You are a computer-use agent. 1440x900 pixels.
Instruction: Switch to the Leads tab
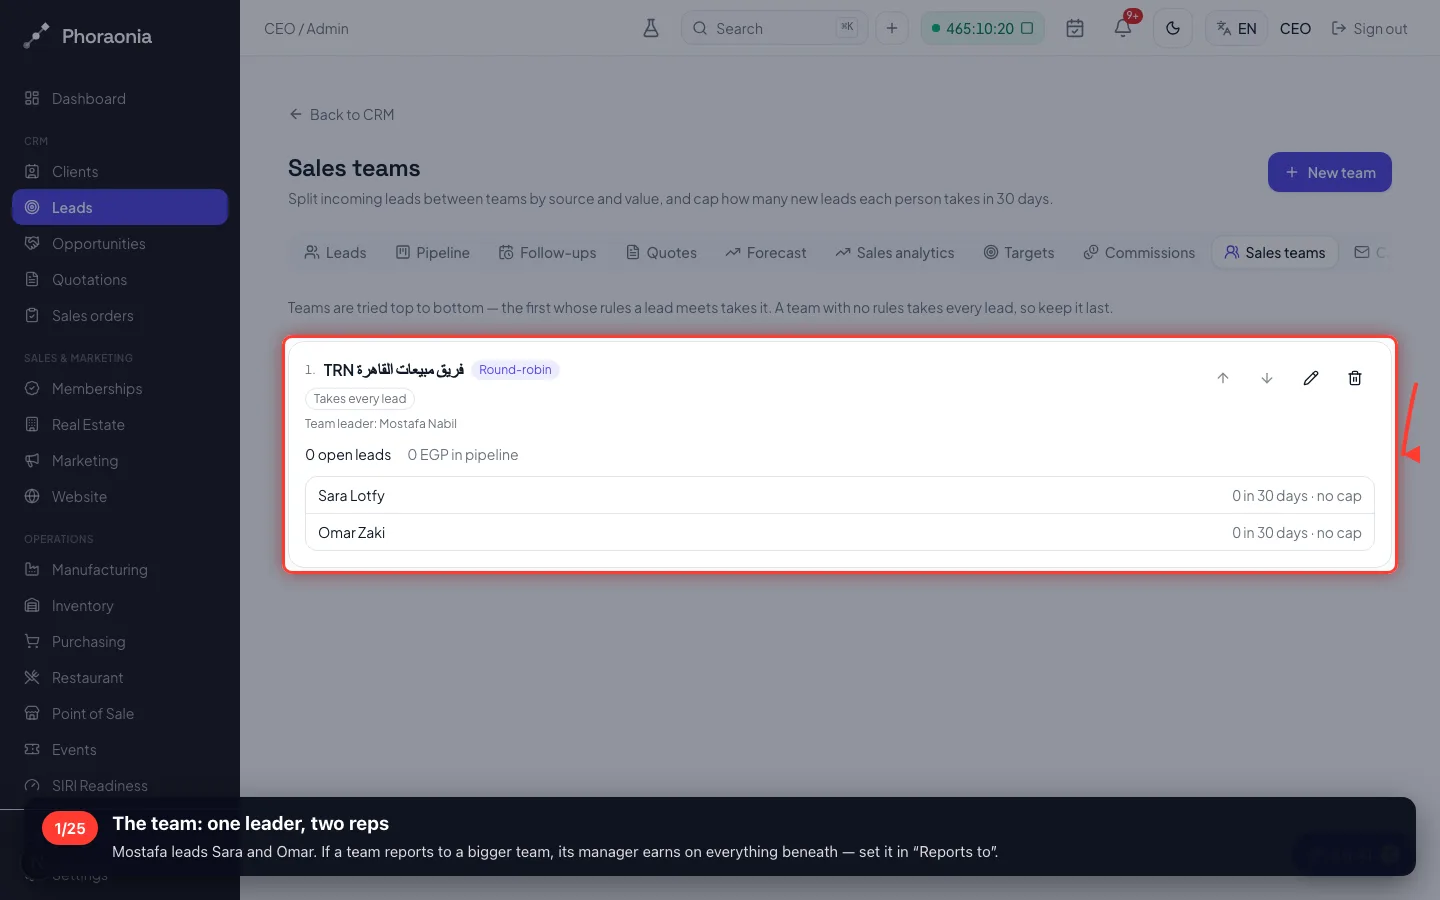(335, 253)
